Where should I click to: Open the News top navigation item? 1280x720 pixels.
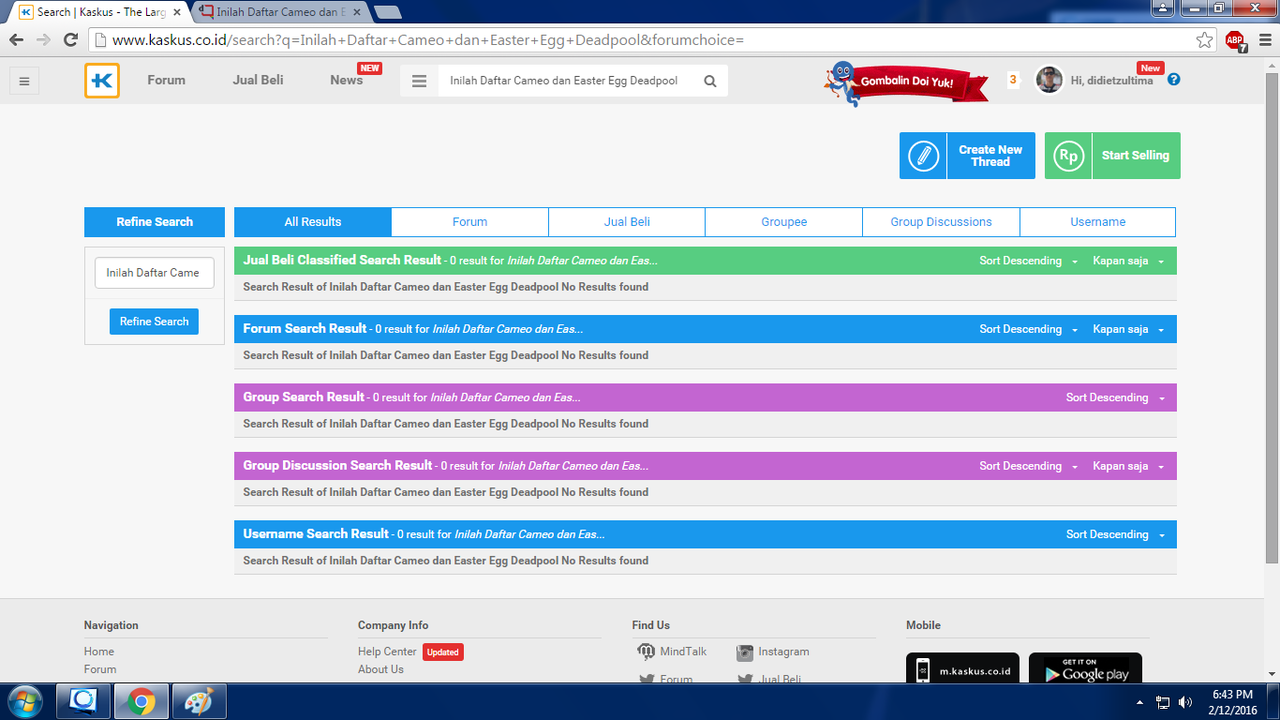[347, 80]
